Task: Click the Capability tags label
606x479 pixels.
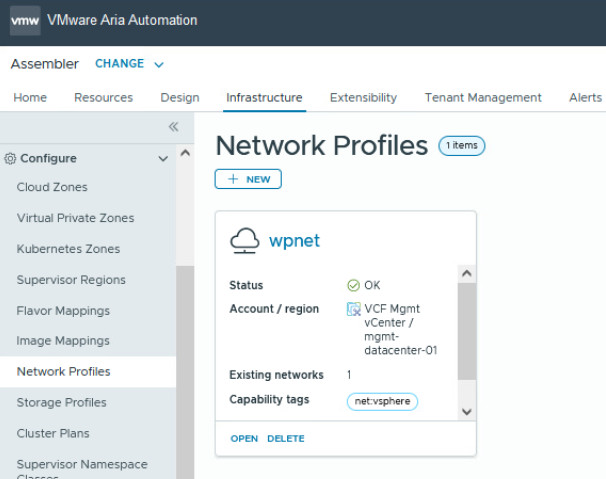Action: pos(269,399)
